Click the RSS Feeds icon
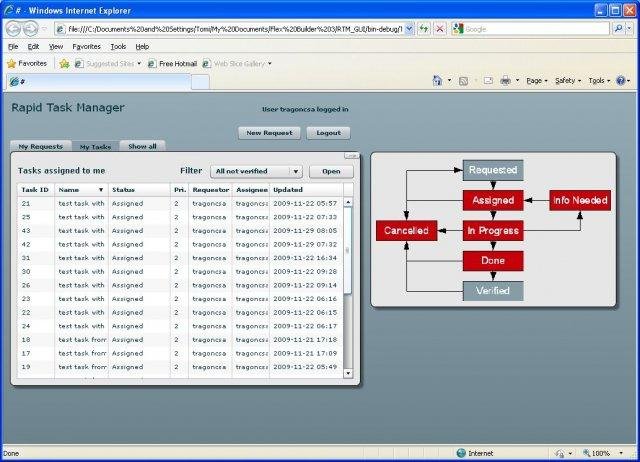 pyautogui.click(x=463, y=81)
